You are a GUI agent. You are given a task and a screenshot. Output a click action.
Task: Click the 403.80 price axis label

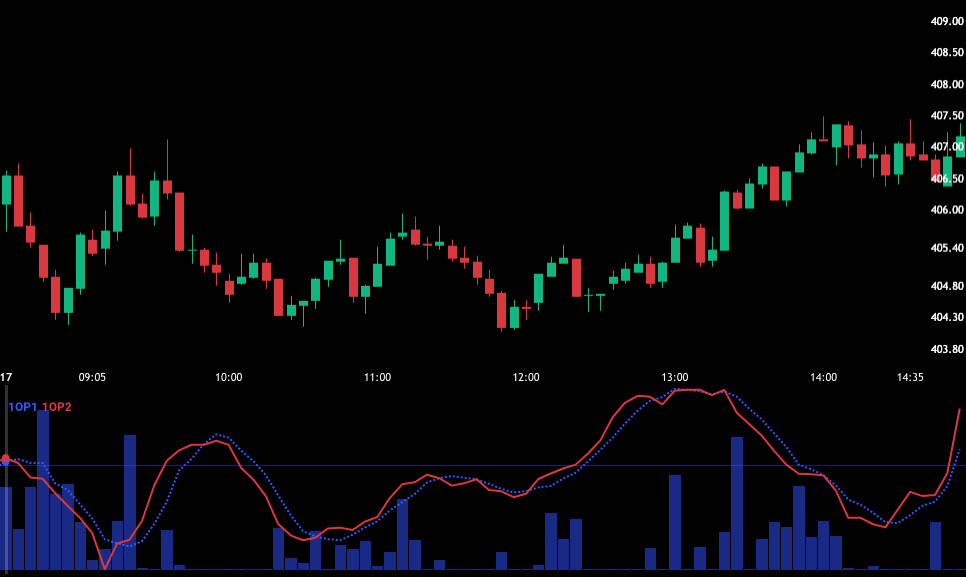pos(946,350)
